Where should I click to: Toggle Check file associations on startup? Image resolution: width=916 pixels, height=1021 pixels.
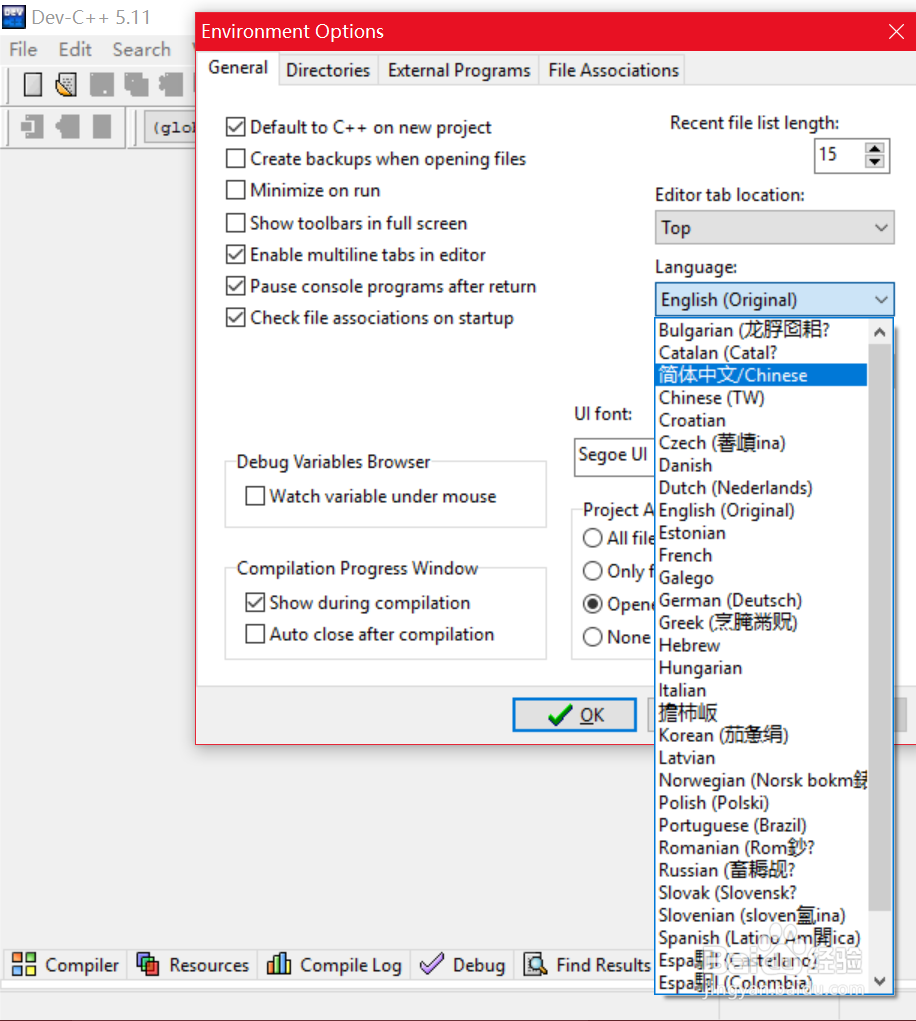tap(236, 318)
